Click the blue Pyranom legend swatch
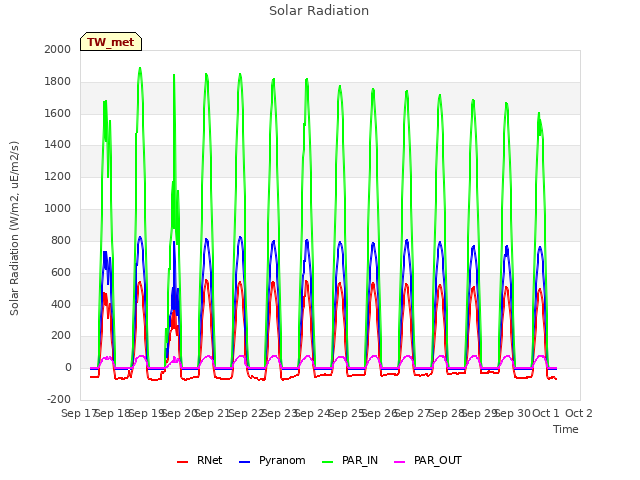The width and height of the screenshot is (640, 480). [244, 462]
